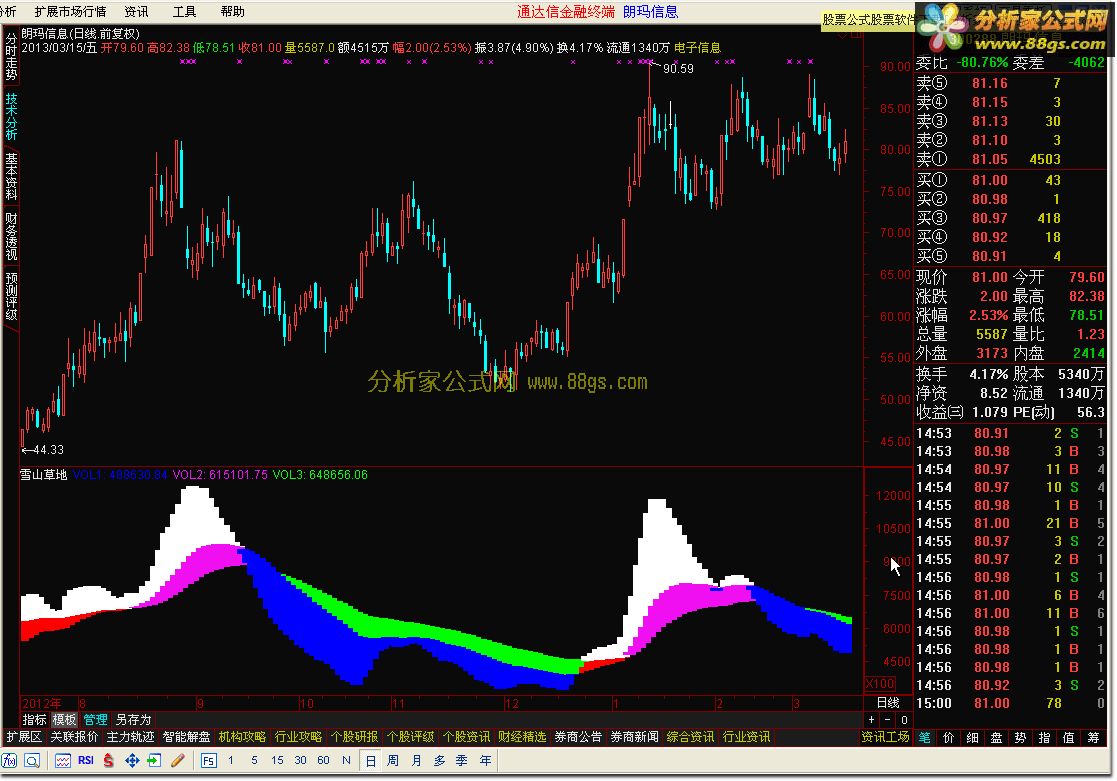The width and height of the screenshot is (1117, 781).
Task: Select the multi-day (多) period toggle
Action: 440,760
